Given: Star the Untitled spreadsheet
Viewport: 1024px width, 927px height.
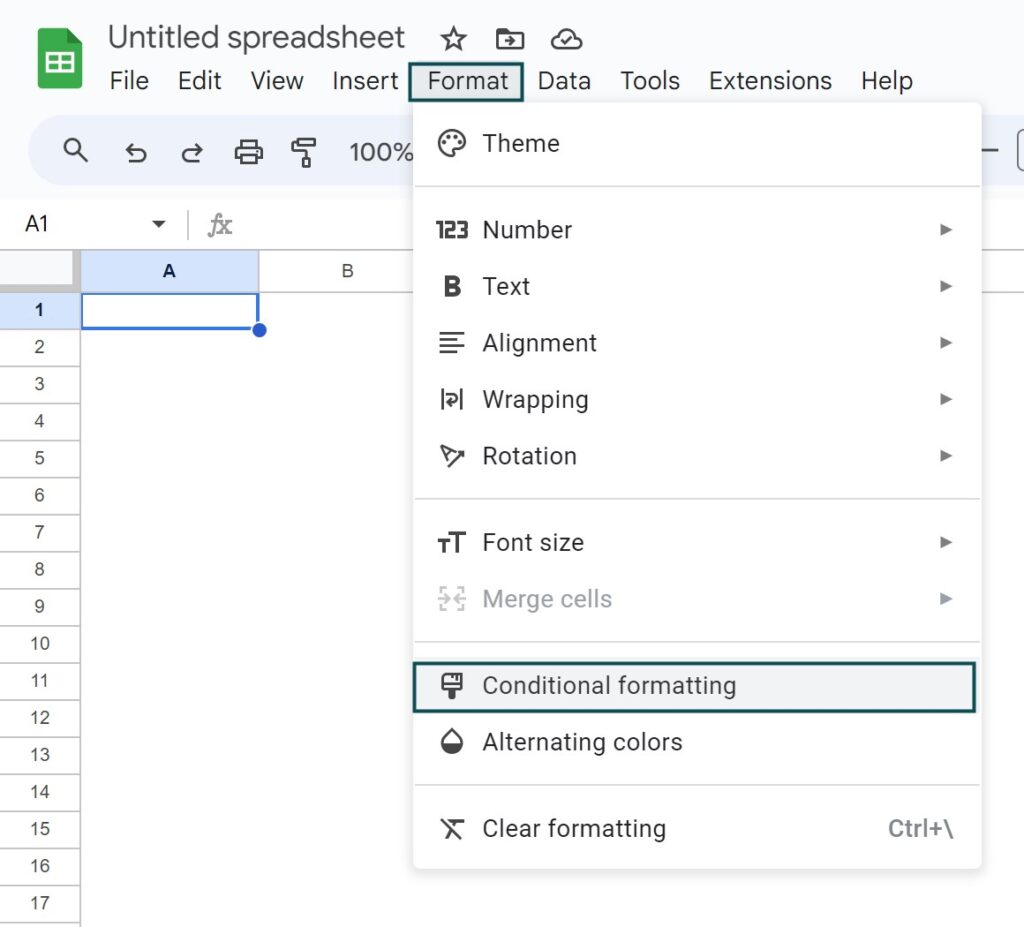Looking at the screenshot, I should (454, 39).
